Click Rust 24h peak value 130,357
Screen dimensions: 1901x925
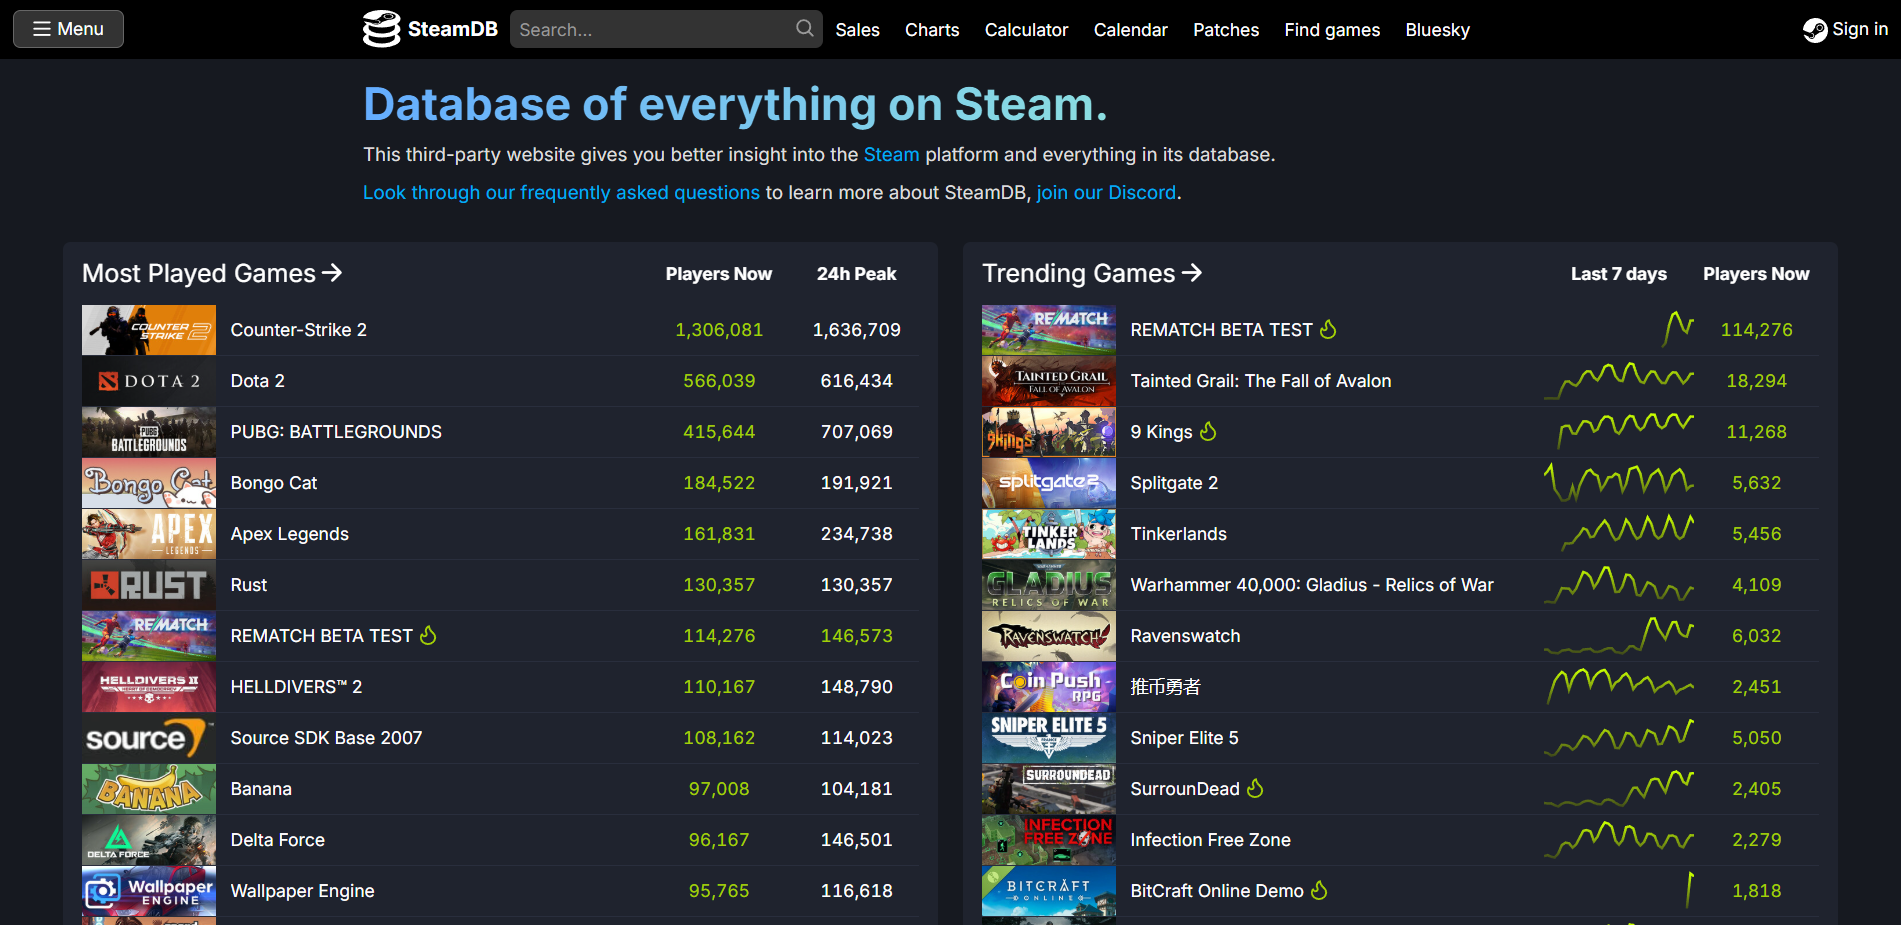pos(857,585)
